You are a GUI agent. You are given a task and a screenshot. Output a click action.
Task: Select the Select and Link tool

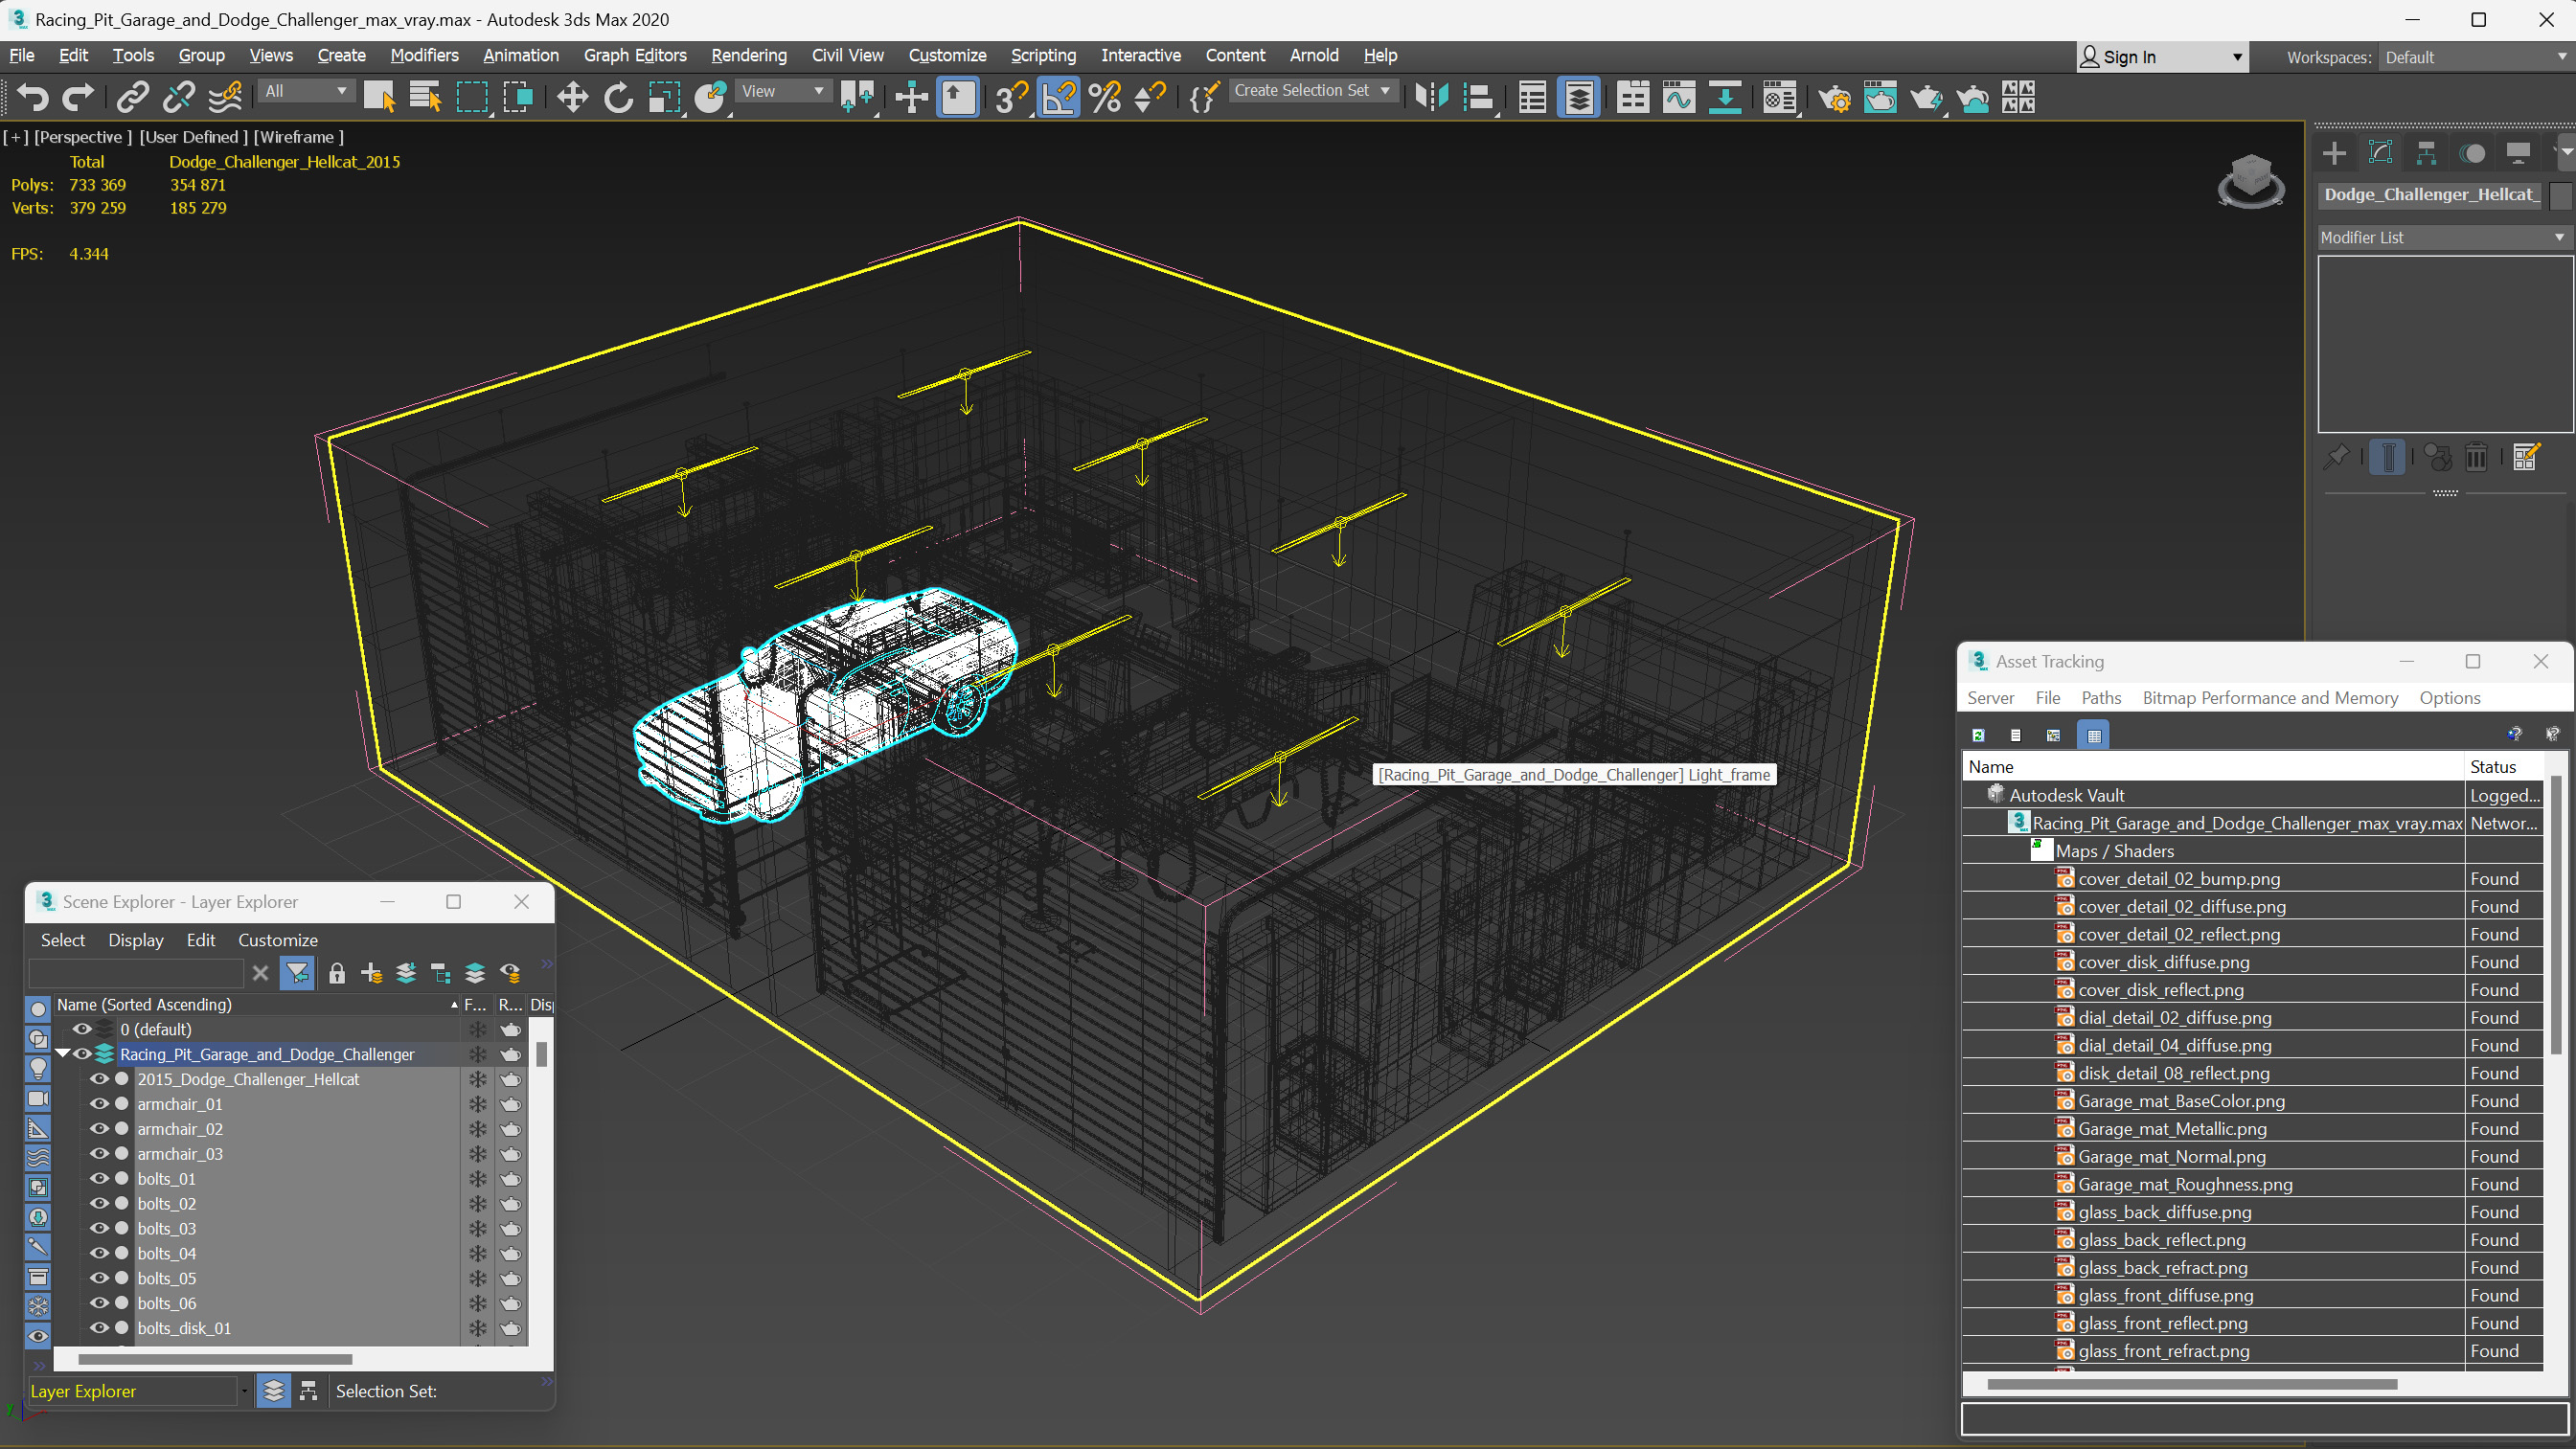(x=132, y=97)
